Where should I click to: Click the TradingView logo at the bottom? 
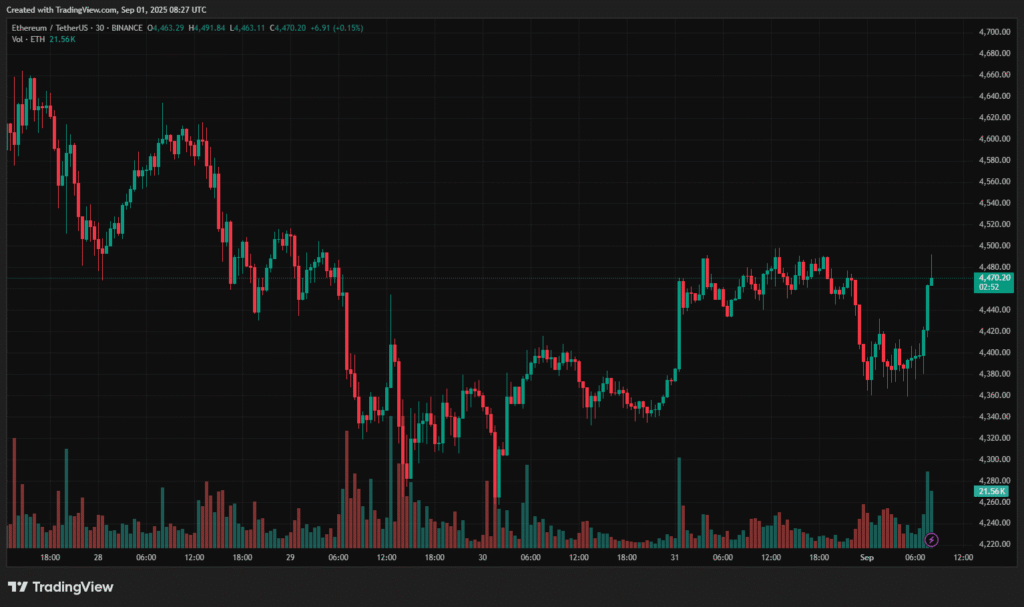[61, 587]
